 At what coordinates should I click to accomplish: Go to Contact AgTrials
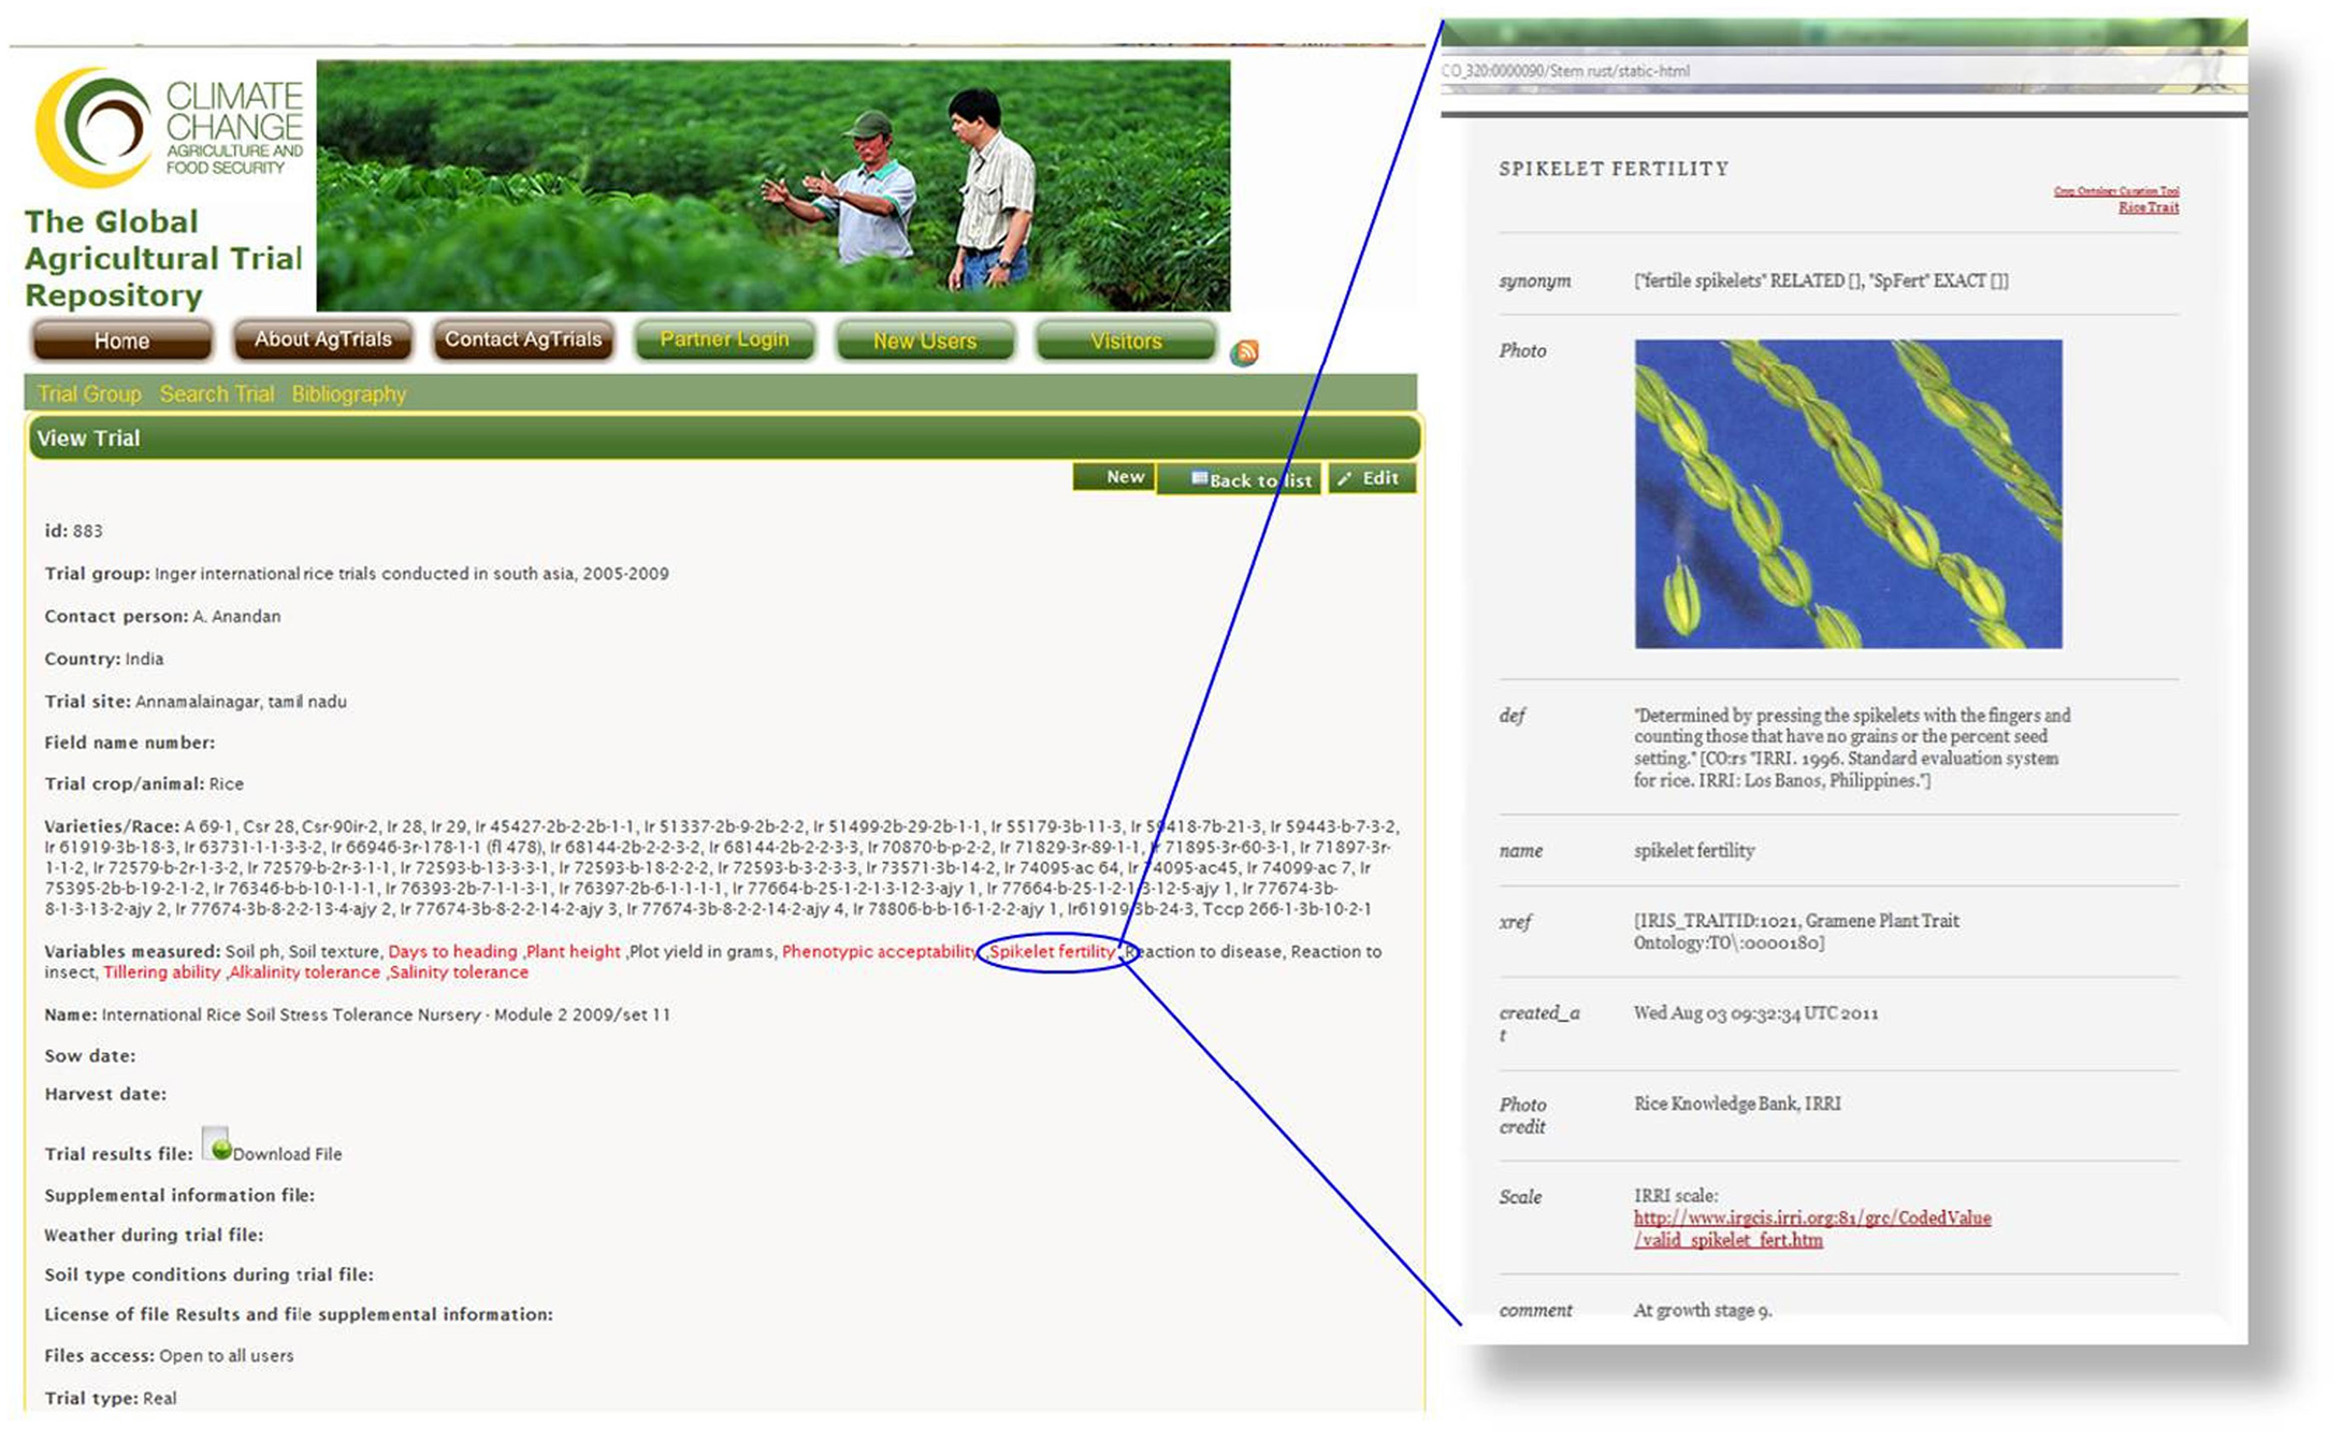coord(523,340)
